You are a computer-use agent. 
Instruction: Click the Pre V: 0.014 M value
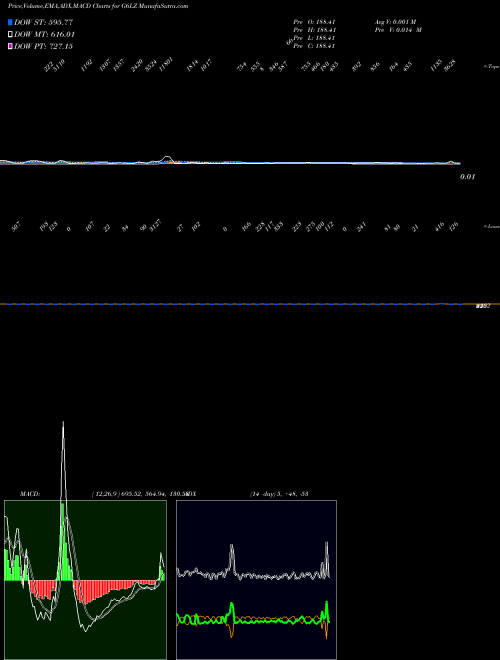399,30
